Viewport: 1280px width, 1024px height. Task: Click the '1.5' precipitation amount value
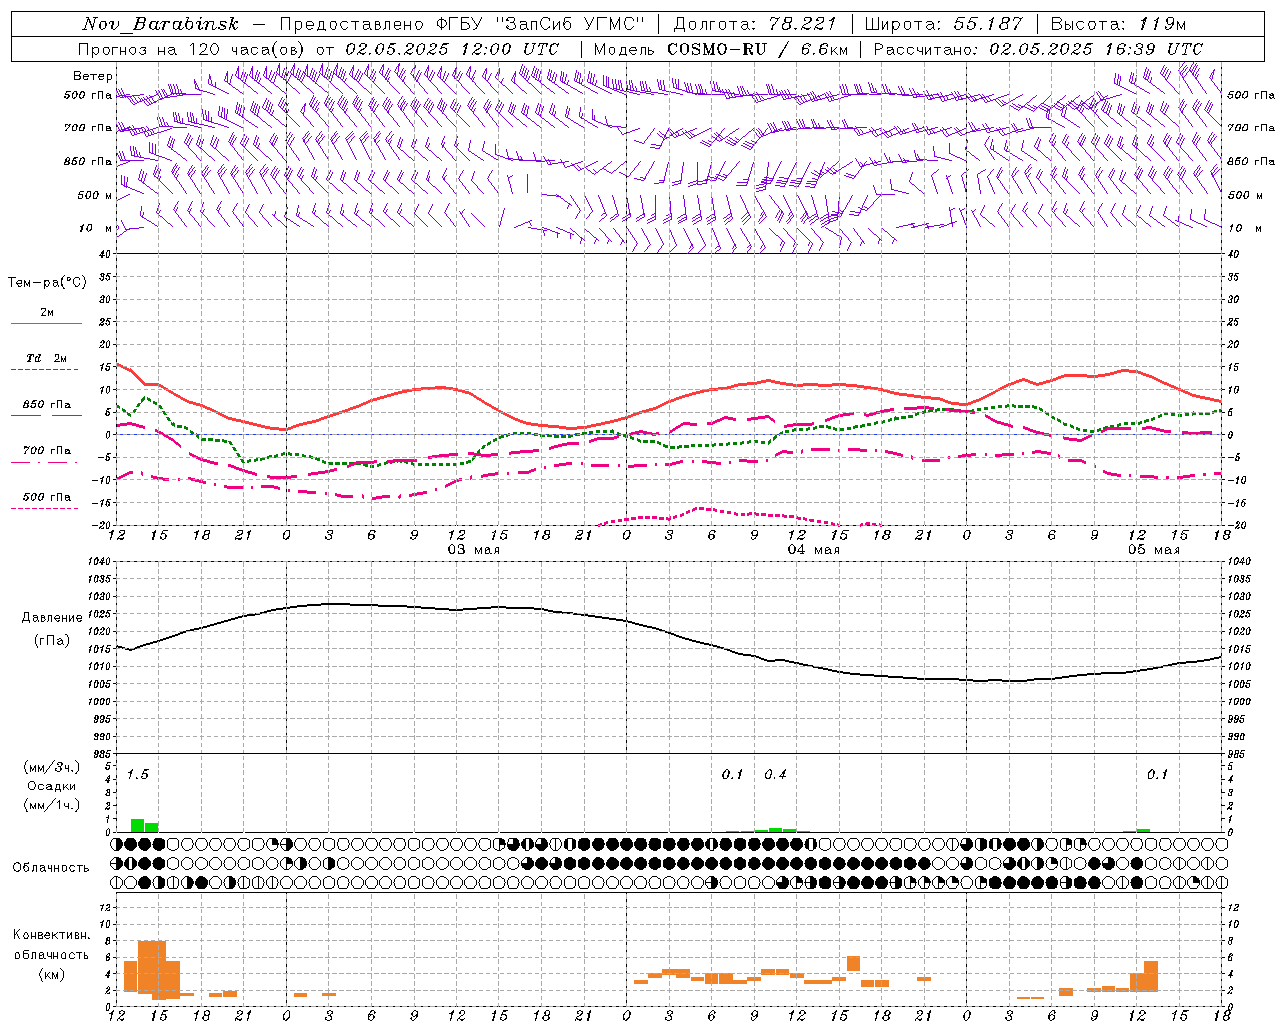coord(138,775)
